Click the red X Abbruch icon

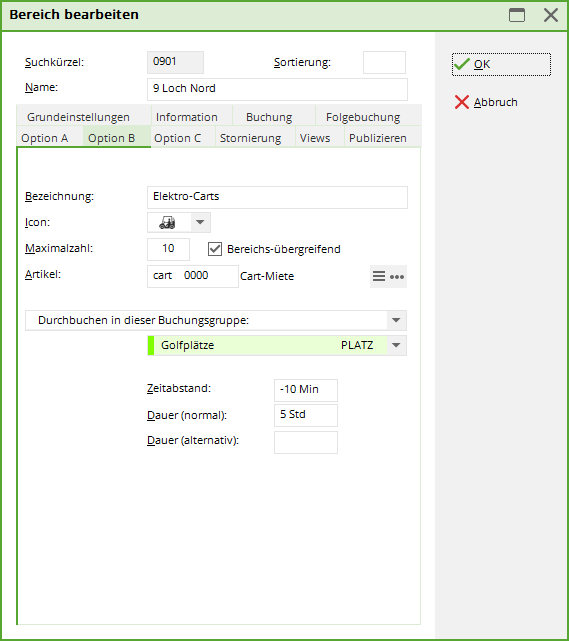[462, 102]
